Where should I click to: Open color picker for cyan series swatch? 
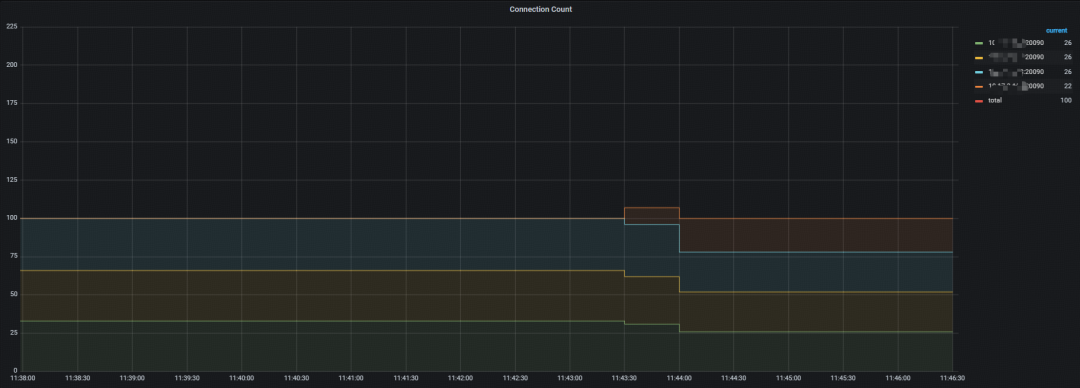(x=979, y=72)
